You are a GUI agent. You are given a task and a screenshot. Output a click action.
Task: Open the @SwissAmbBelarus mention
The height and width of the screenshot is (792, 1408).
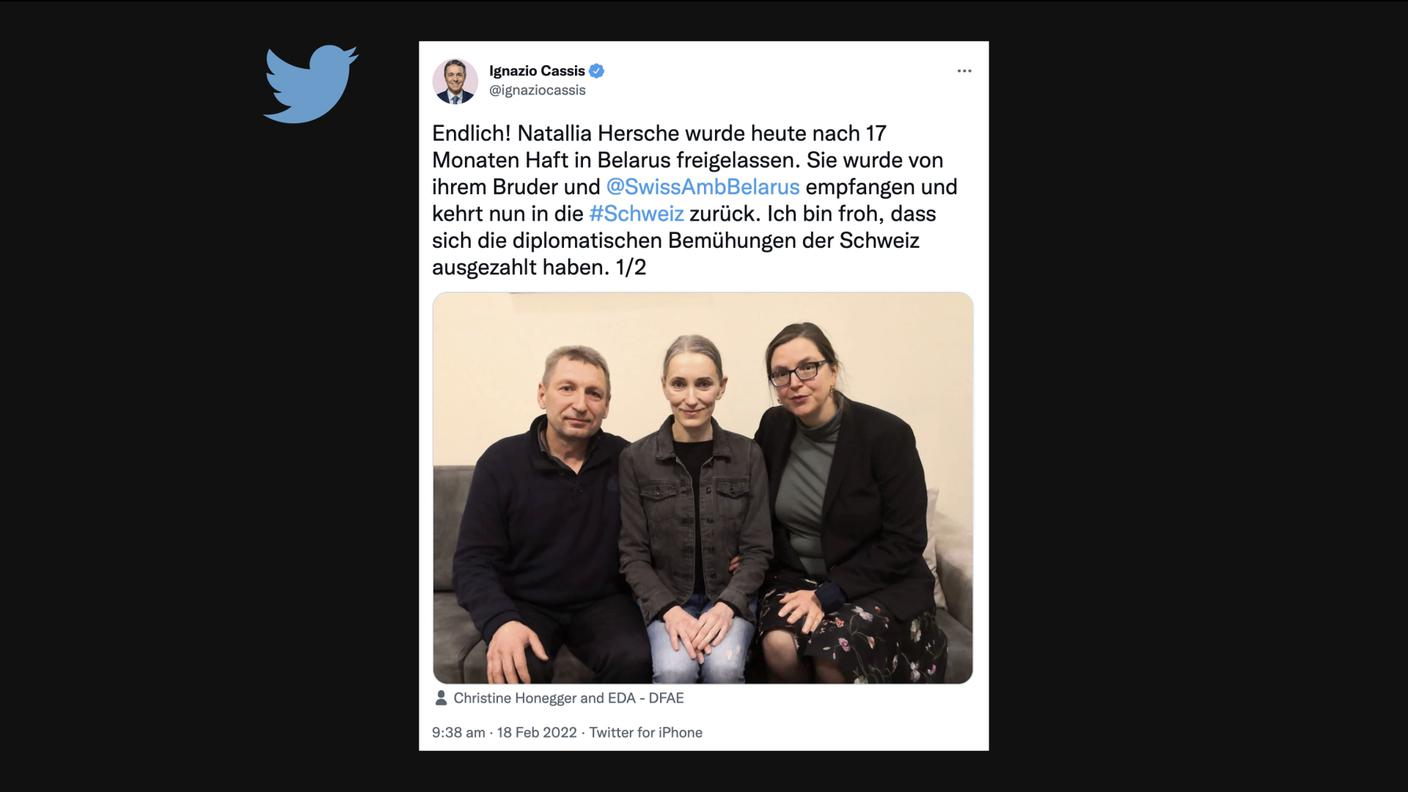pyautogui.click(x=703, y=187)
